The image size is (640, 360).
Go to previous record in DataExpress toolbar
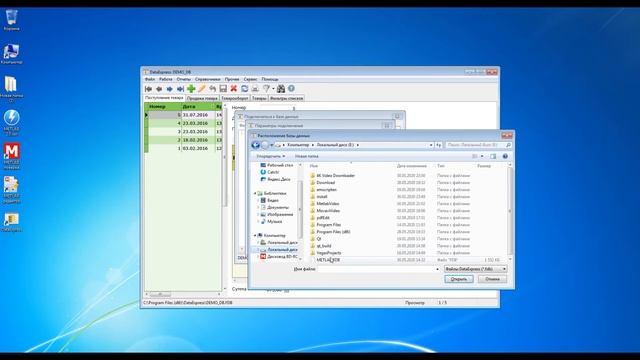tap(159, 89)
